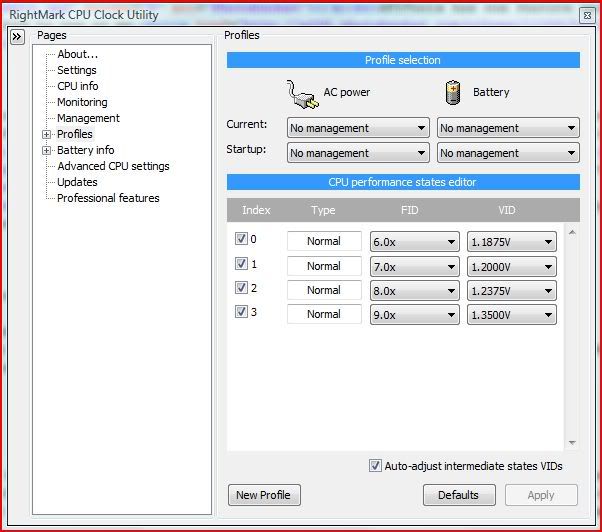Click the Defaults button
This screenshot has height=532, width=602.
(459, 495)
